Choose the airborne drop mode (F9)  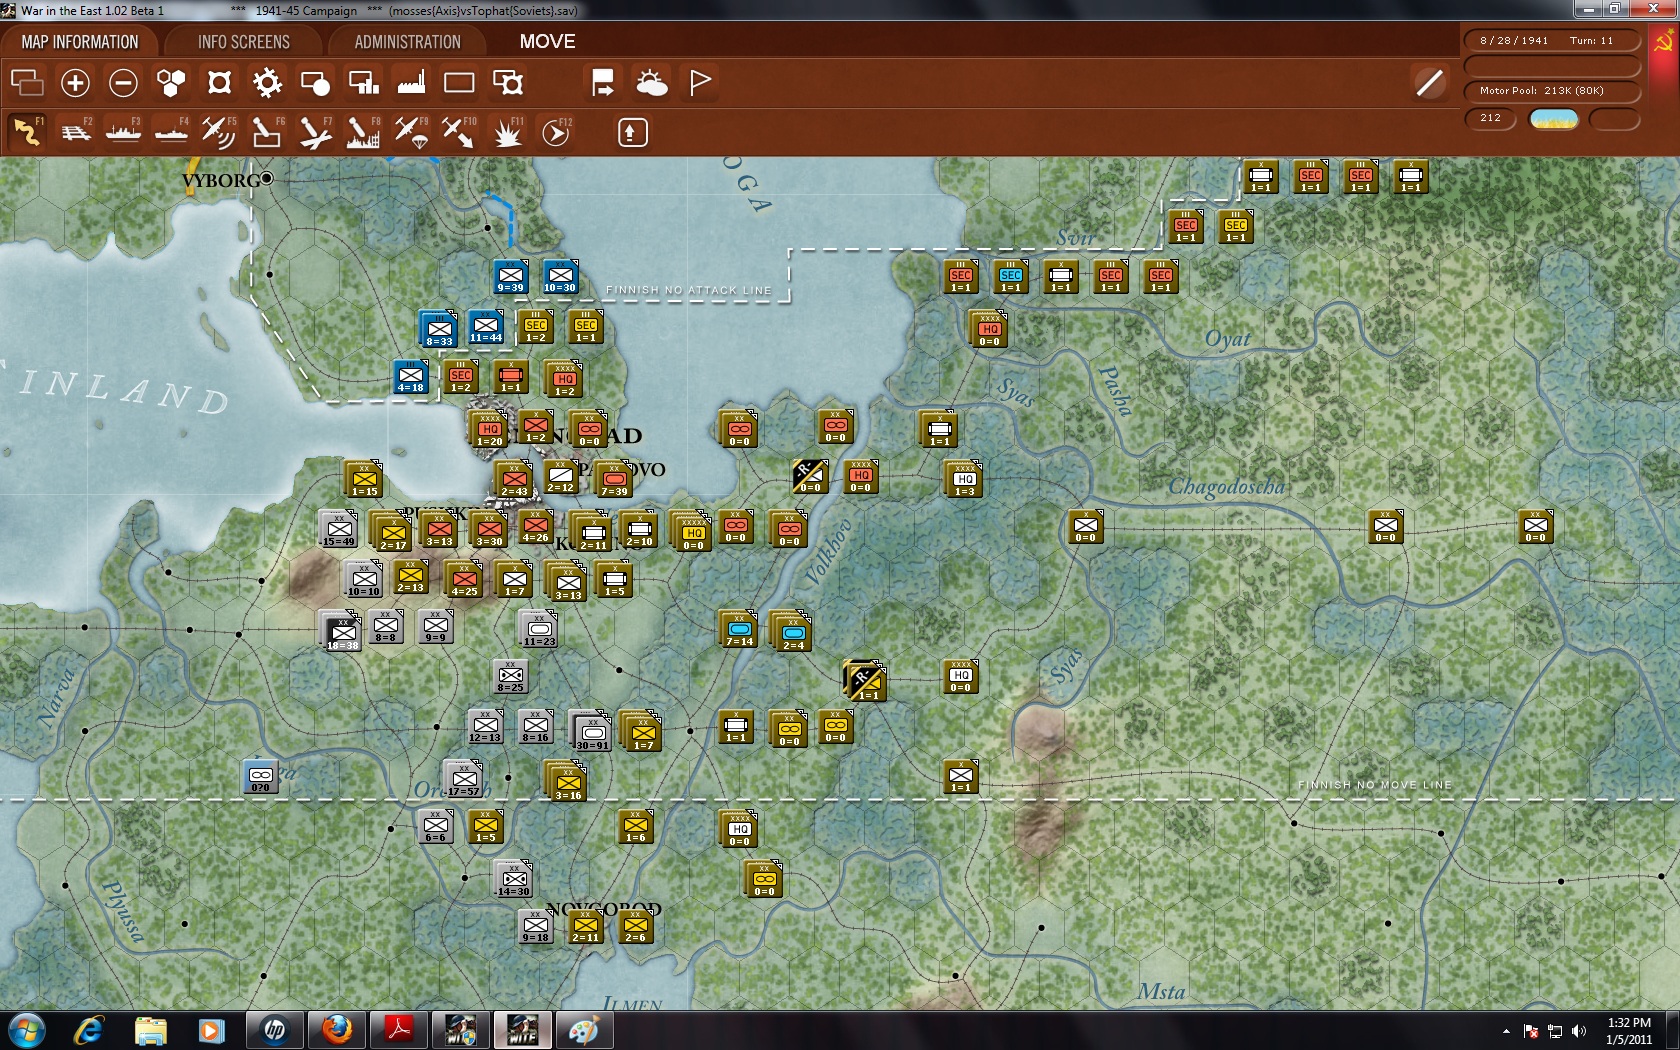410,131
